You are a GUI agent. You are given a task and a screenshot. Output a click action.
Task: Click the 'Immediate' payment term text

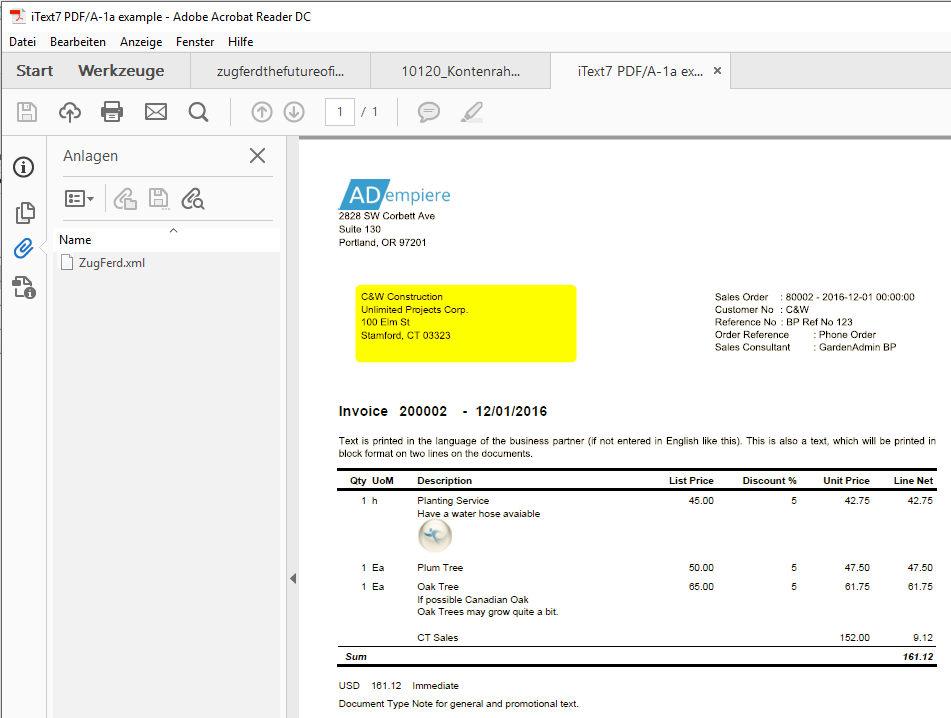435,686
